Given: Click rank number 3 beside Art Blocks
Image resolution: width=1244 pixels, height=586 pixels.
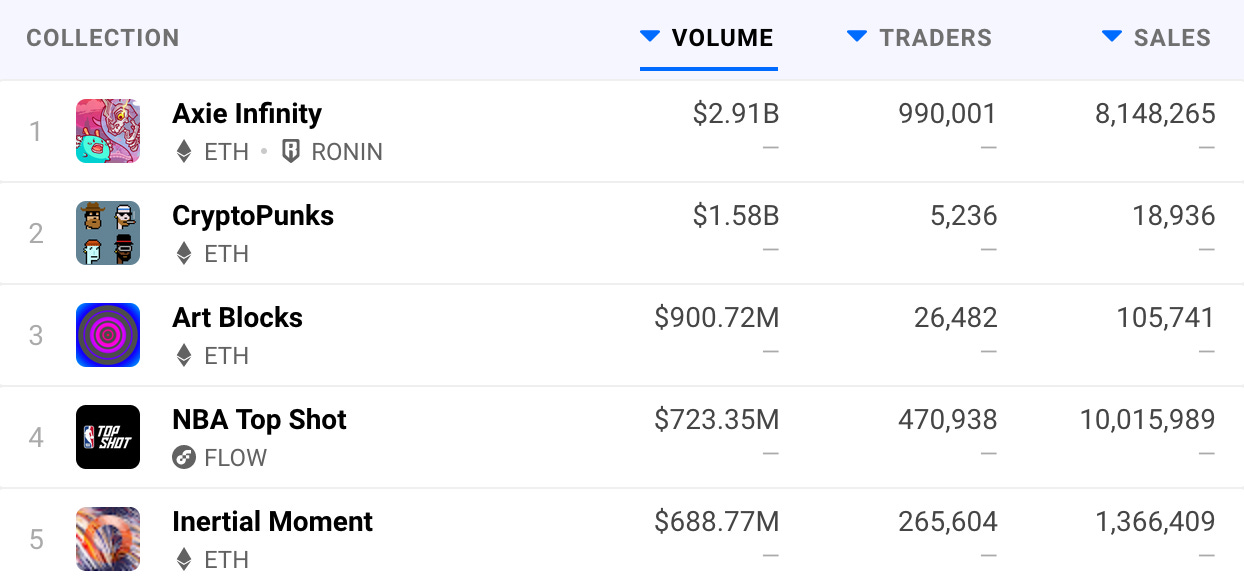Looking at the screenshot, I should (36, 336).
